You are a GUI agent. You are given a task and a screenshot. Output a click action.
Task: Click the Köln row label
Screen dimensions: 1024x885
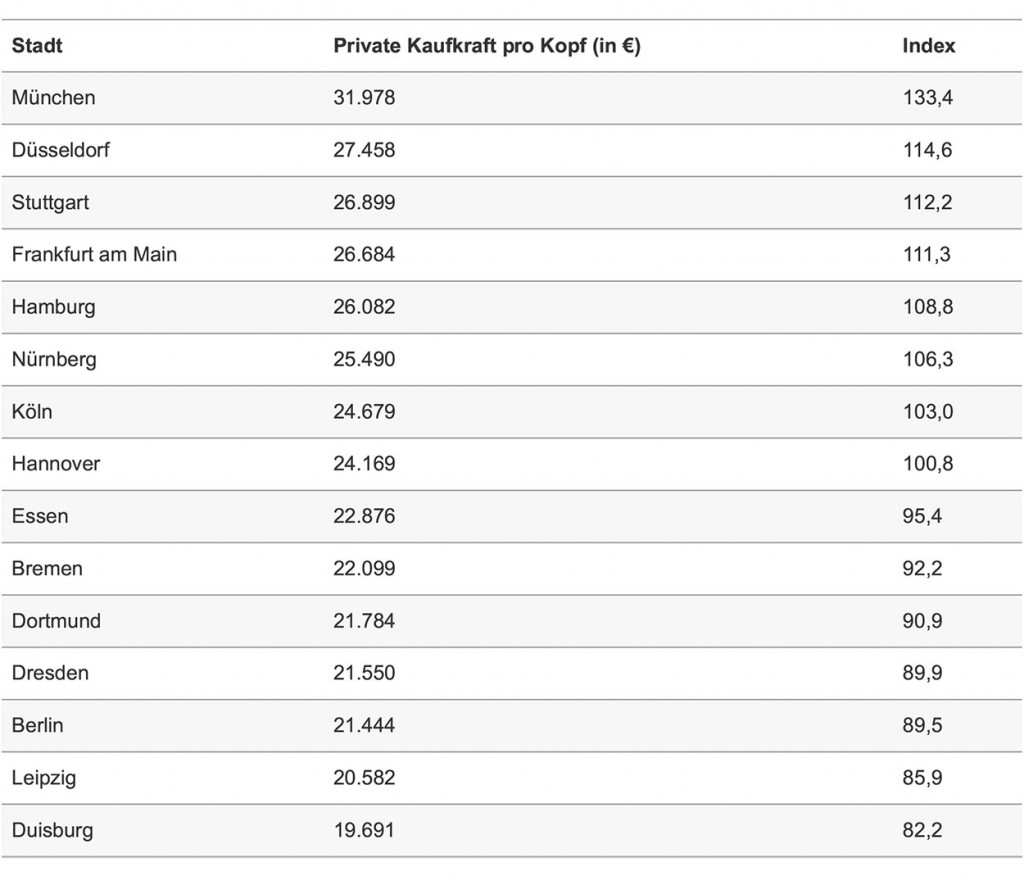[32, 411]
